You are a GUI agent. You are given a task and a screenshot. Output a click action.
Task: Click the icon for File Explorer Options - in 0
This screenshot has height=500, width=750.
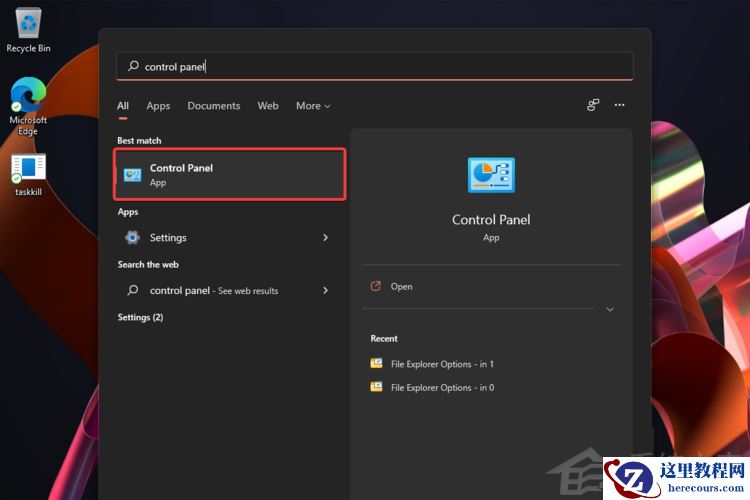pos(376,387)
